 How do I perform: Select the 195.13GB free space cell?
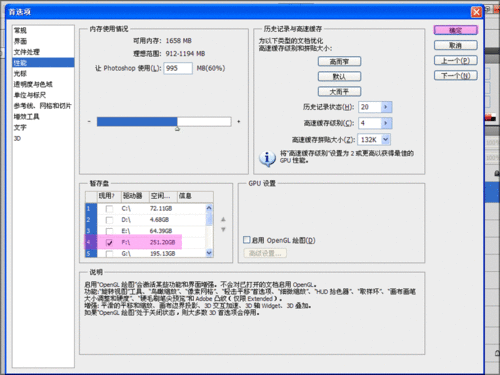(162, 254)
